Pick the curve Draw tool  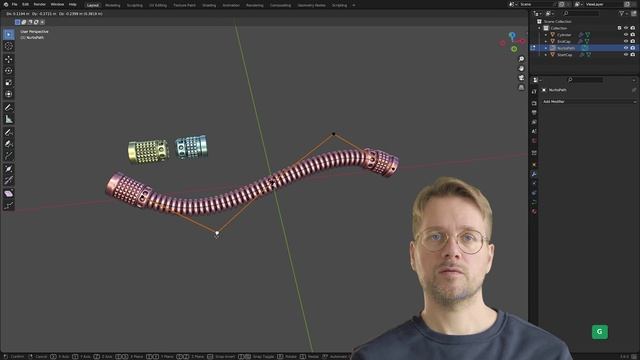9,132
